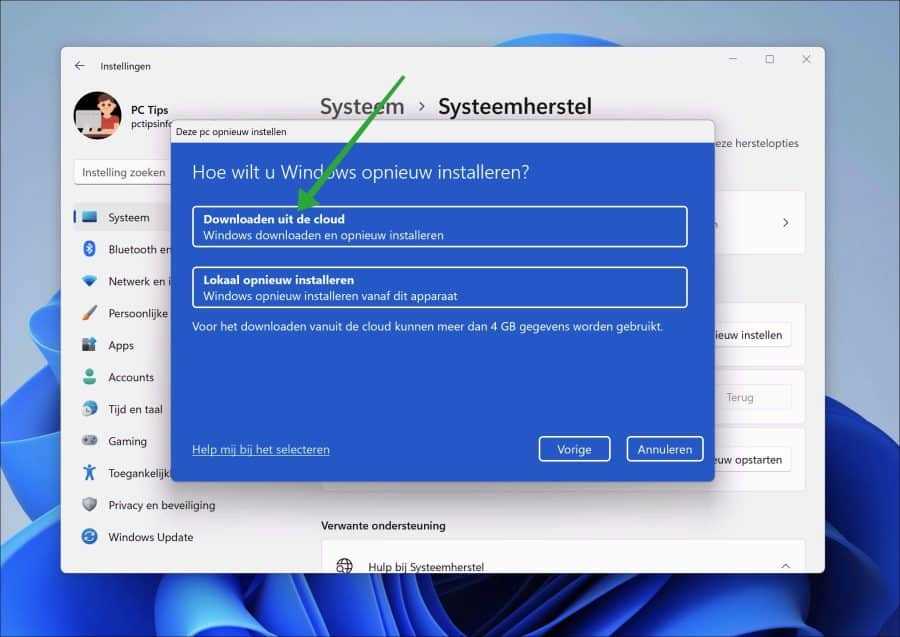Click the Windows Update refresh icon
Screen dimensions: 900x637
click(90, 537)
